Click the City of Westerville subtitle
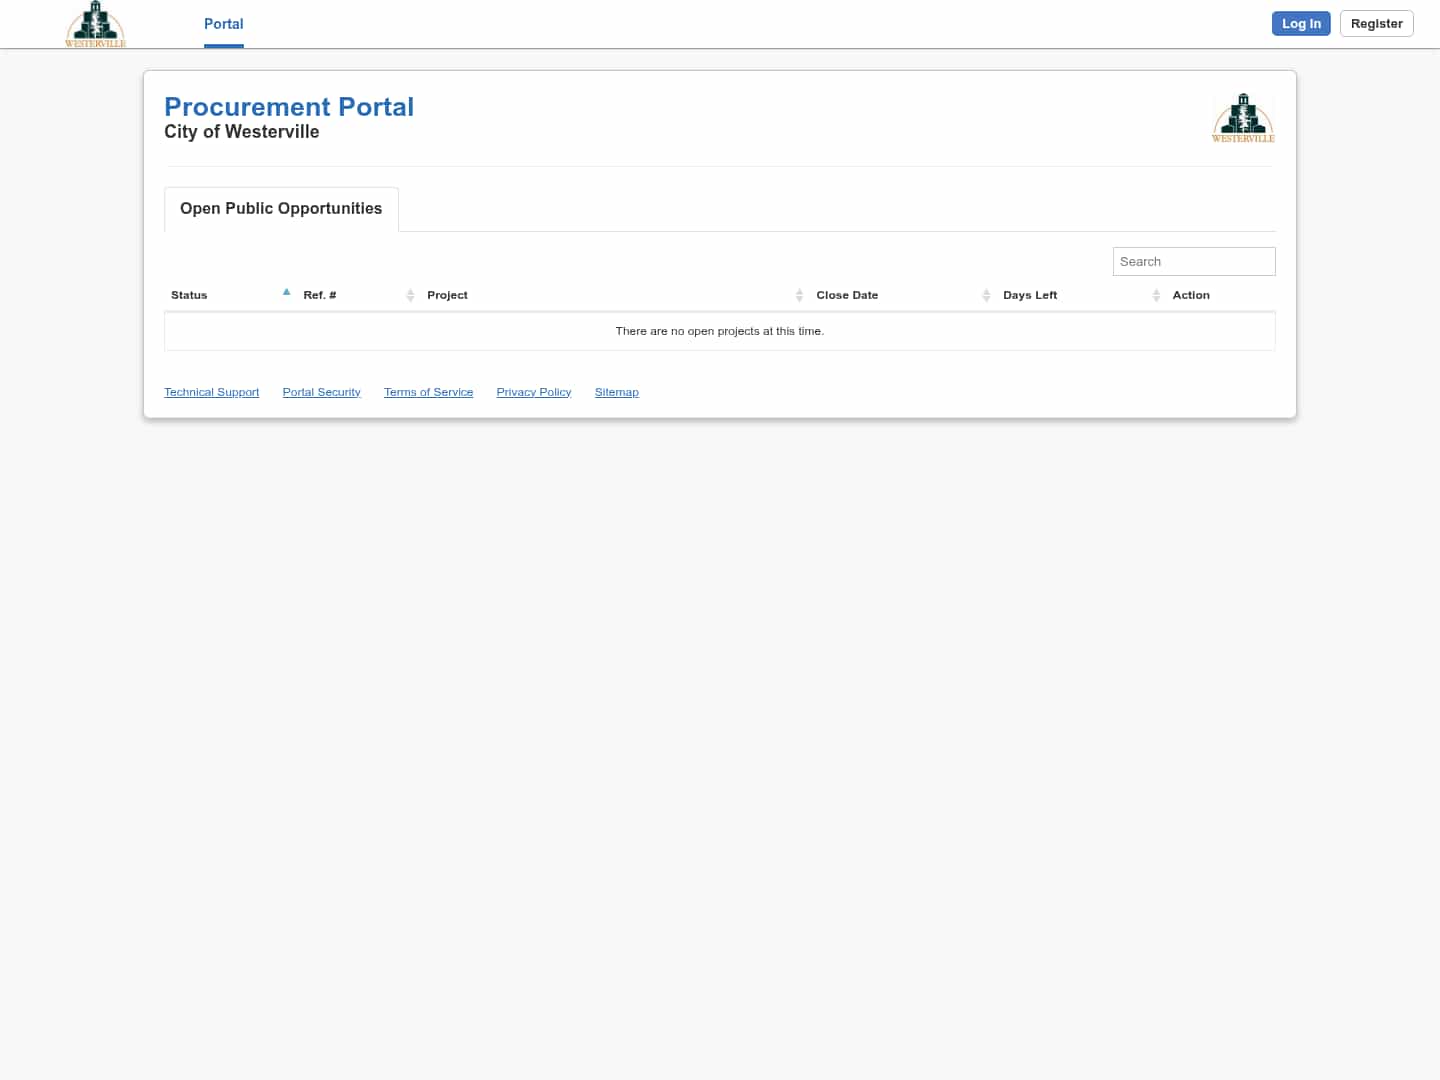 point(242,132)
